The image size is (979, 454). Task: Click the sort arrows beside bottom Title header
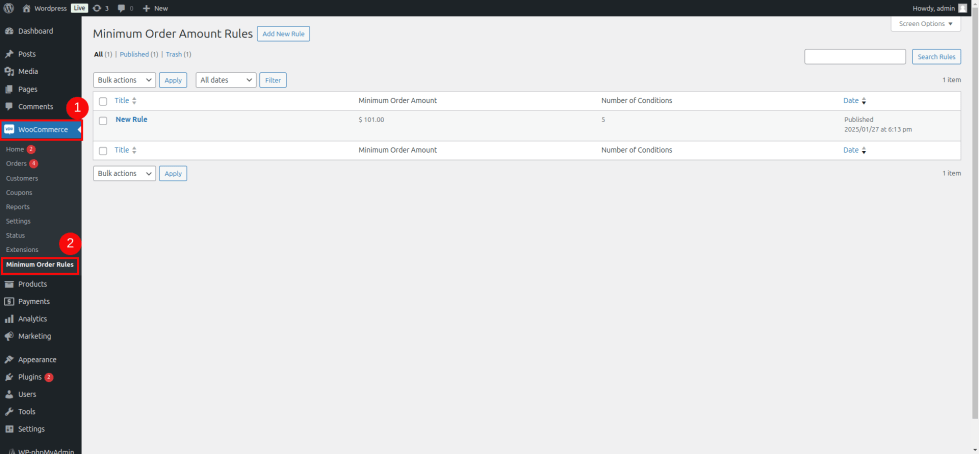[134, 151]
